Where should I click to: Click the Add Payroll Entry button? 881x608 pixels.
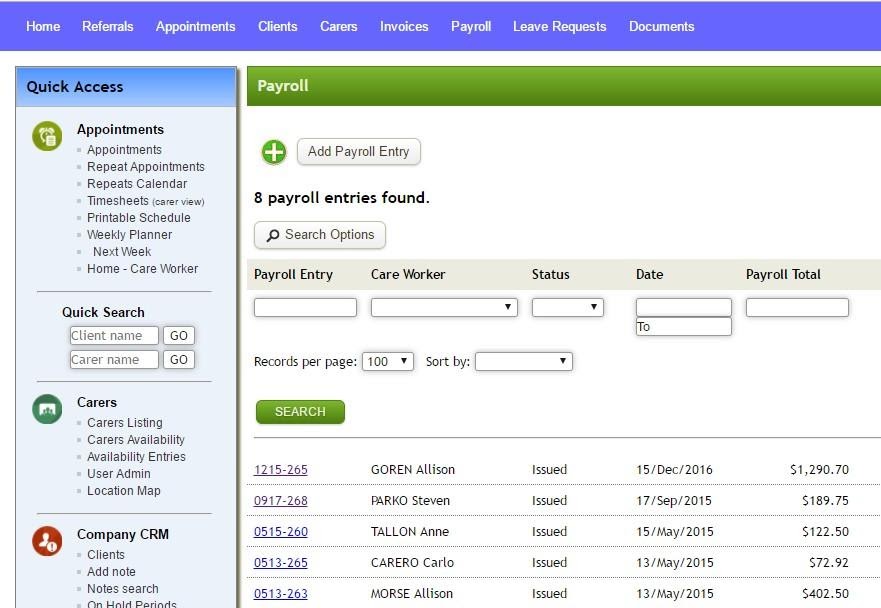(358, 152)
